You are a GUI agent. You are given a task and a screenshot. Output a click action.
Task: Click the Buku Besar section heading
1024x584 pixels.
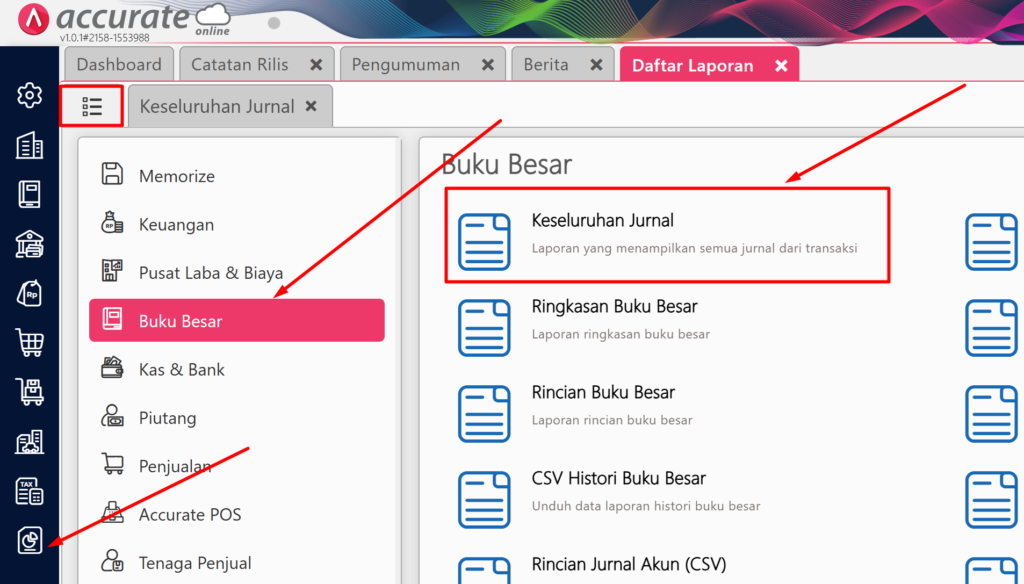507,164
